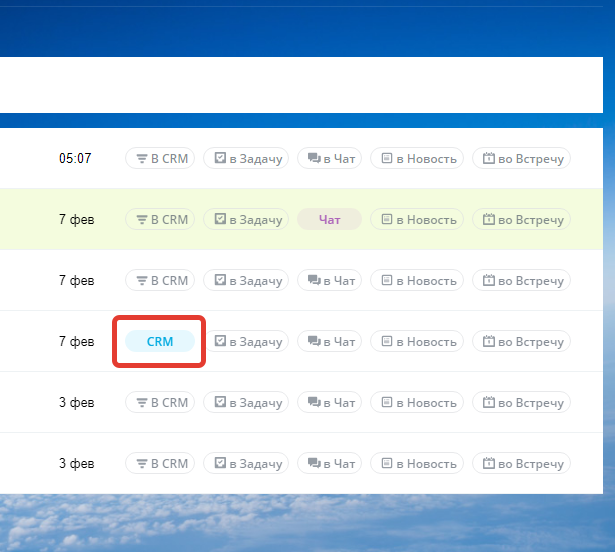Screen dimensions: 615x552
Task: Click 'в Задачу' in the last 3 фев row
Action: point(246,463)
